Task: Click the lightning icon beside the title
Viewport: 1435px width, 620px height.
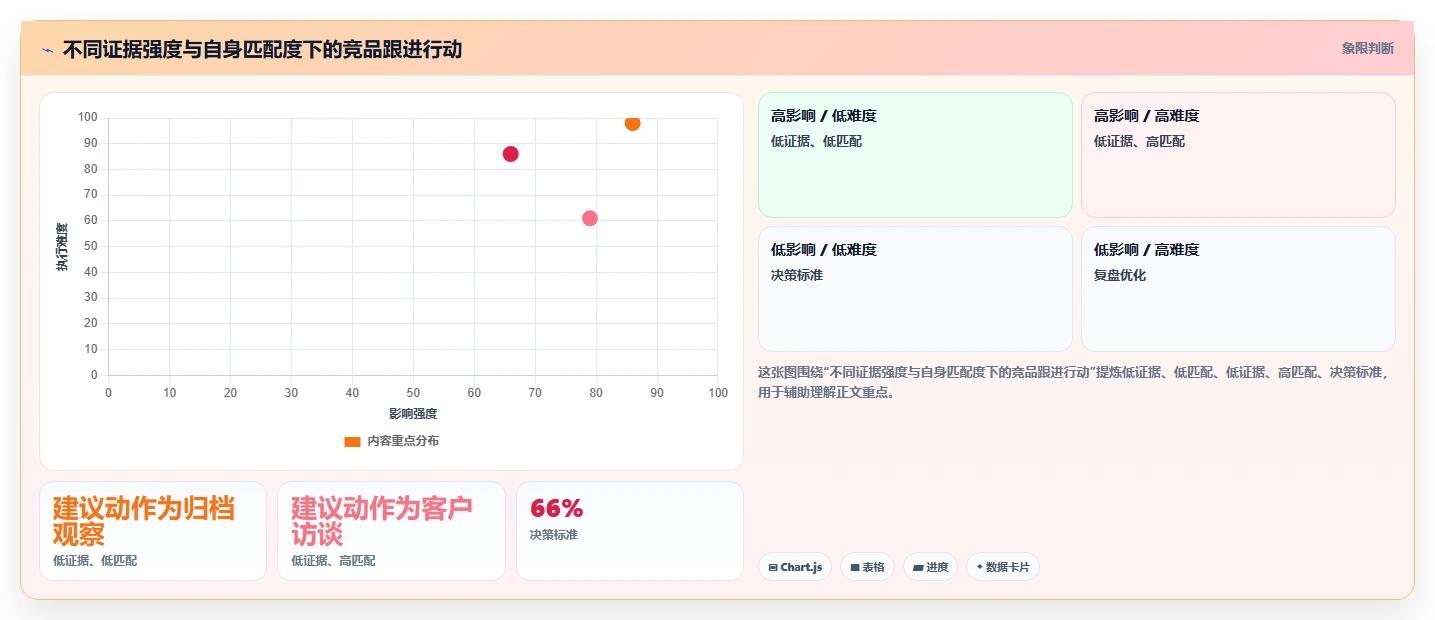Action: [x=47, y=49]
